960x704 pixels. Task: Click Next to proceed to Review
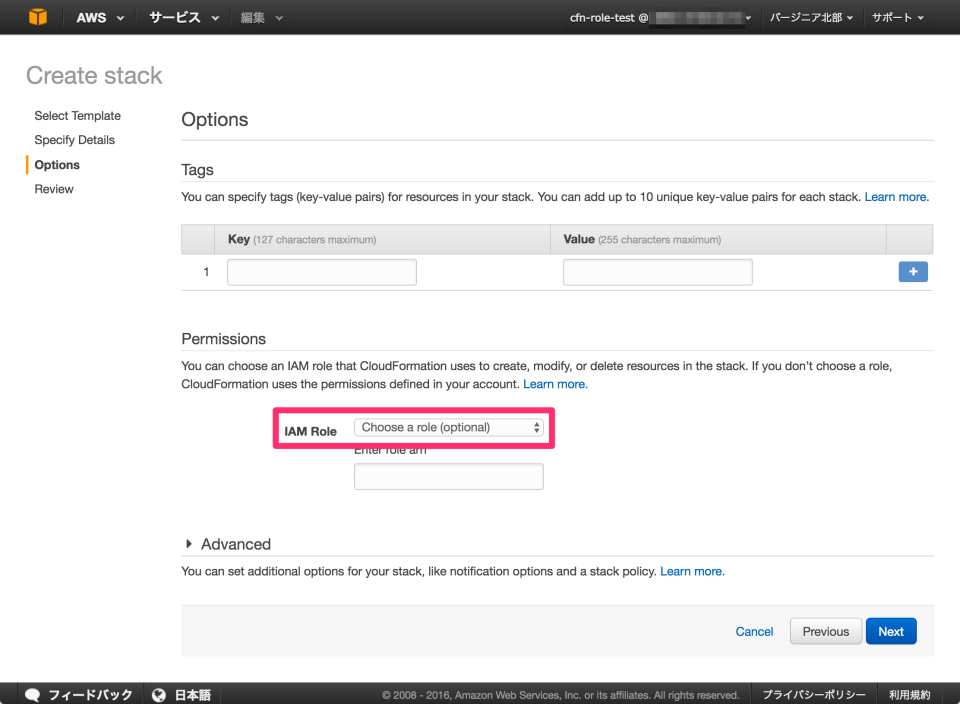coord(890,631)
